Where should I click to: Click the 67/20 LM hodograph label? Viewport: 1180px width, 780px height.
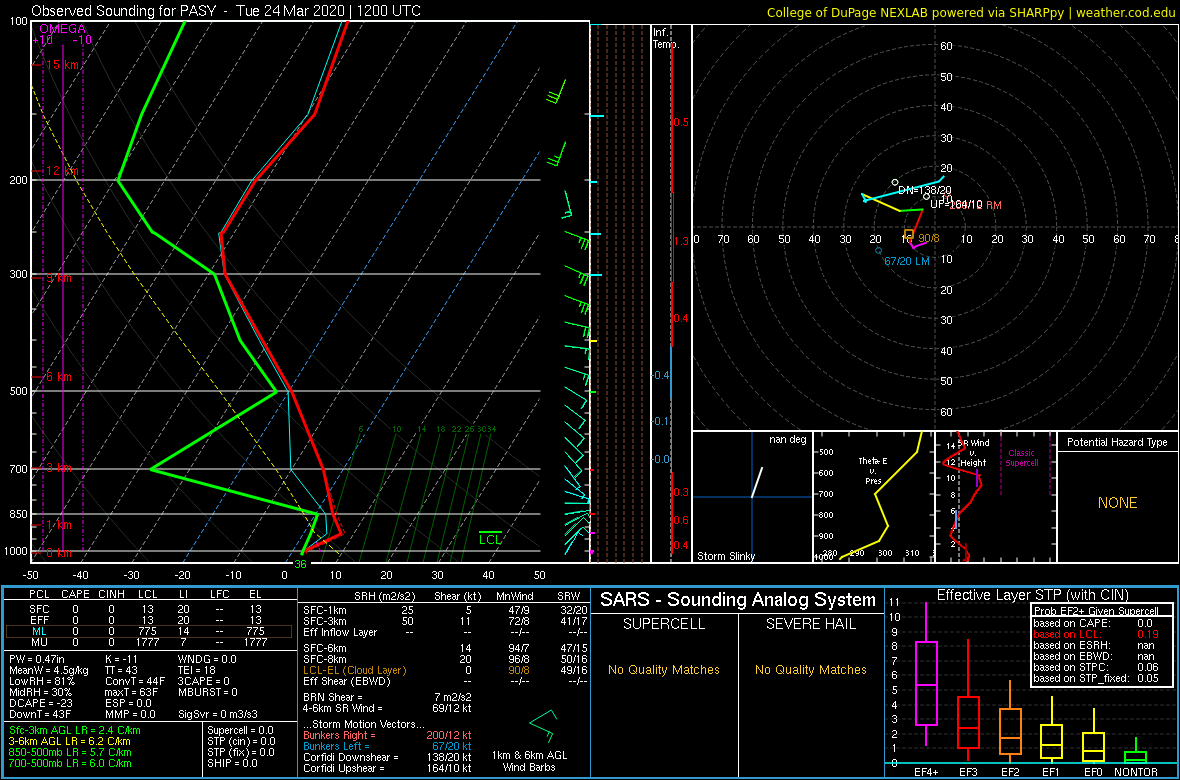[907, 261]
